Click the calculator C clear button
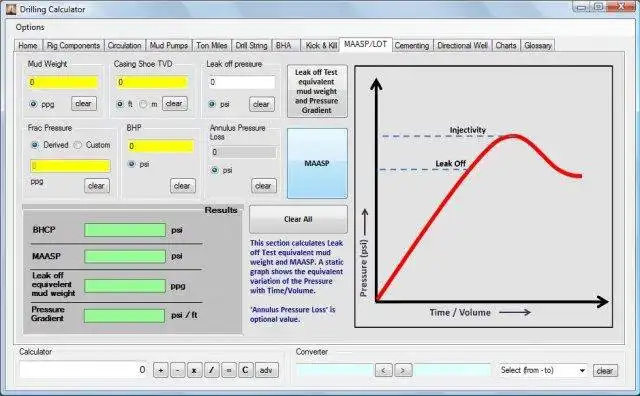 click(245, 370)
